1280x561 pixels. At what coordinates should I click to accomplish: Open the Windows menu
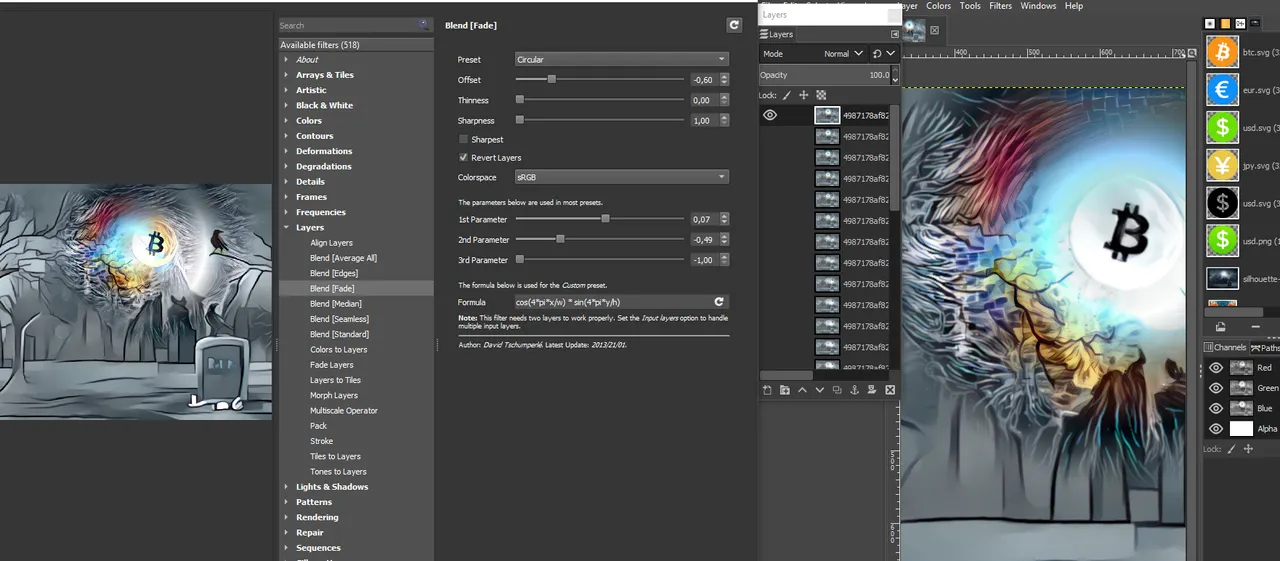tap(1038, 6)
